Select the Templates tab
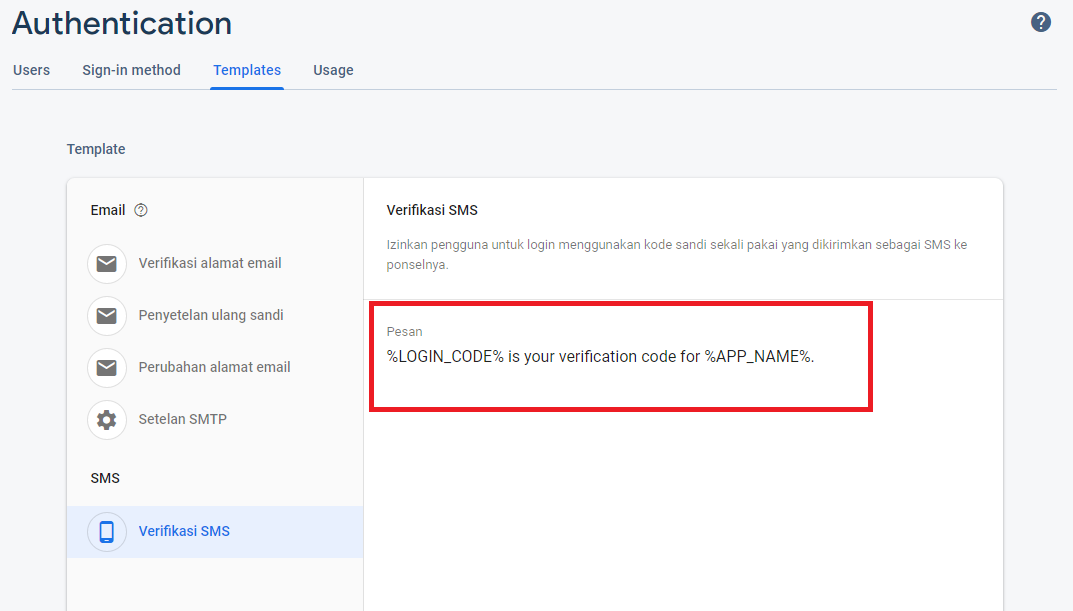Screen dimensions: 1073x611 [247, 70]
